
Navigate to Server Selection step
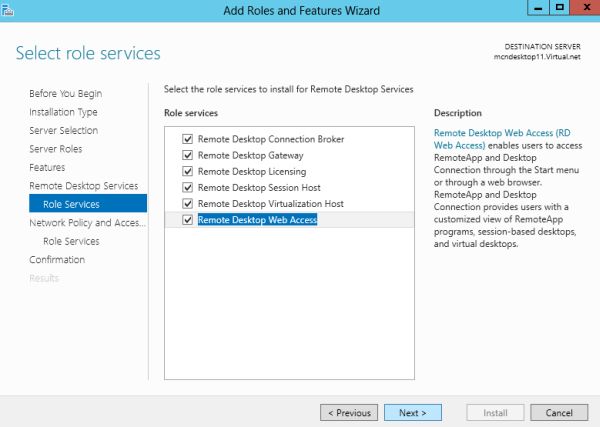click(x=63, y=130)
